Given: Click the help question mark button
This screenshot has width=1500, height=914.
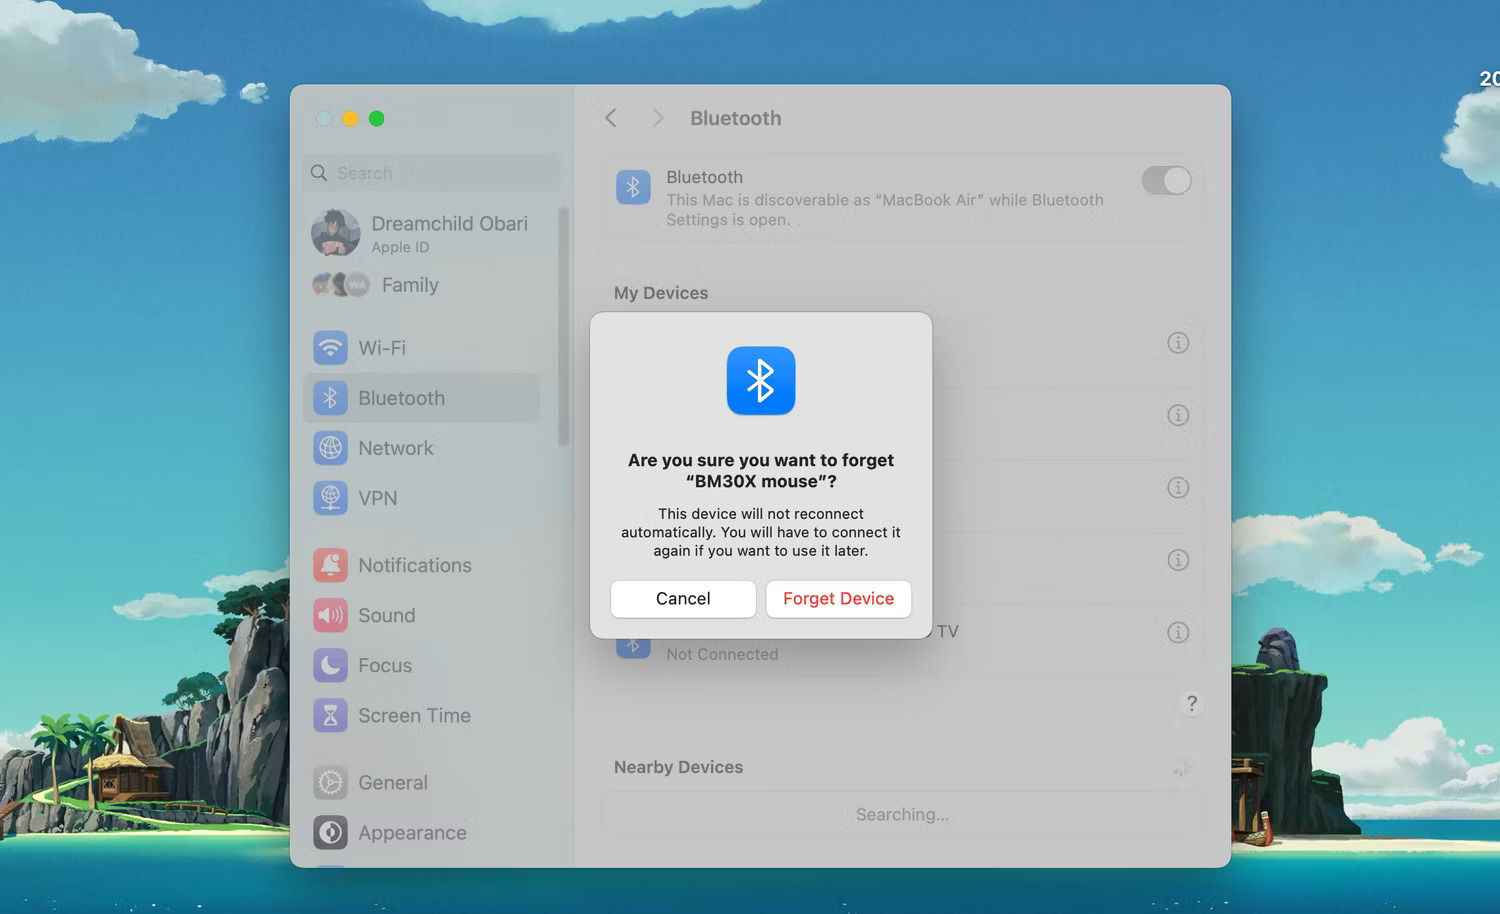Looking at the screenshot, I should [x=1191, y=703].
